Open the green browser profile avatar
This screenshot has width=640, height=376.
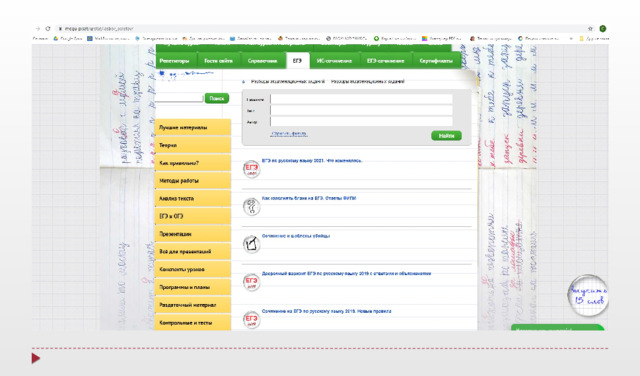pyautogui.click(x=603, y=29)
